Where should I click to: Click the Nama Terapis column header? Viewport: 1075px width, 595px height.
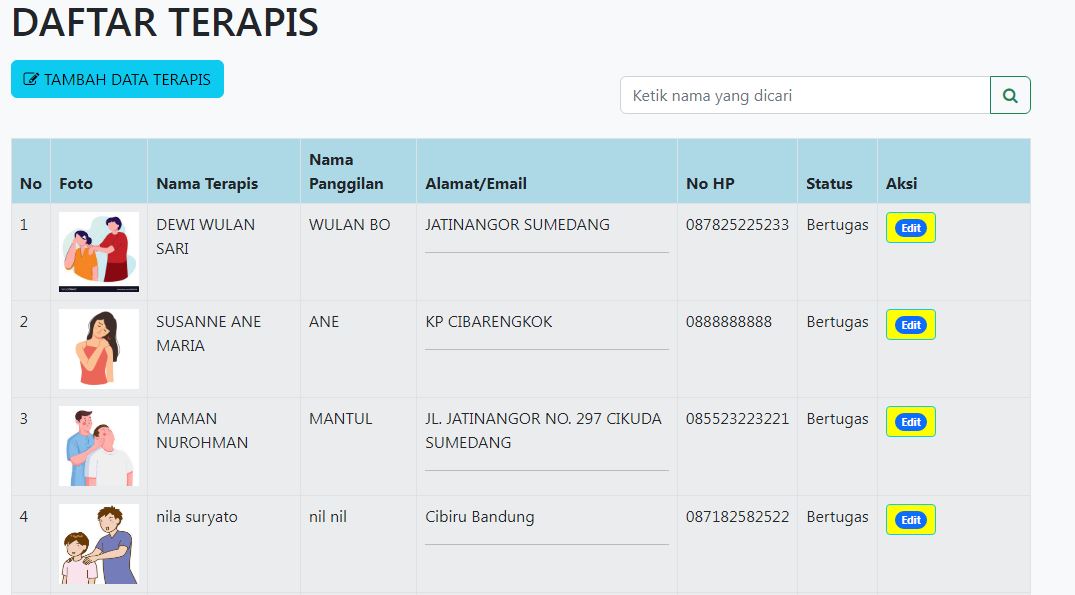point(207,184)
